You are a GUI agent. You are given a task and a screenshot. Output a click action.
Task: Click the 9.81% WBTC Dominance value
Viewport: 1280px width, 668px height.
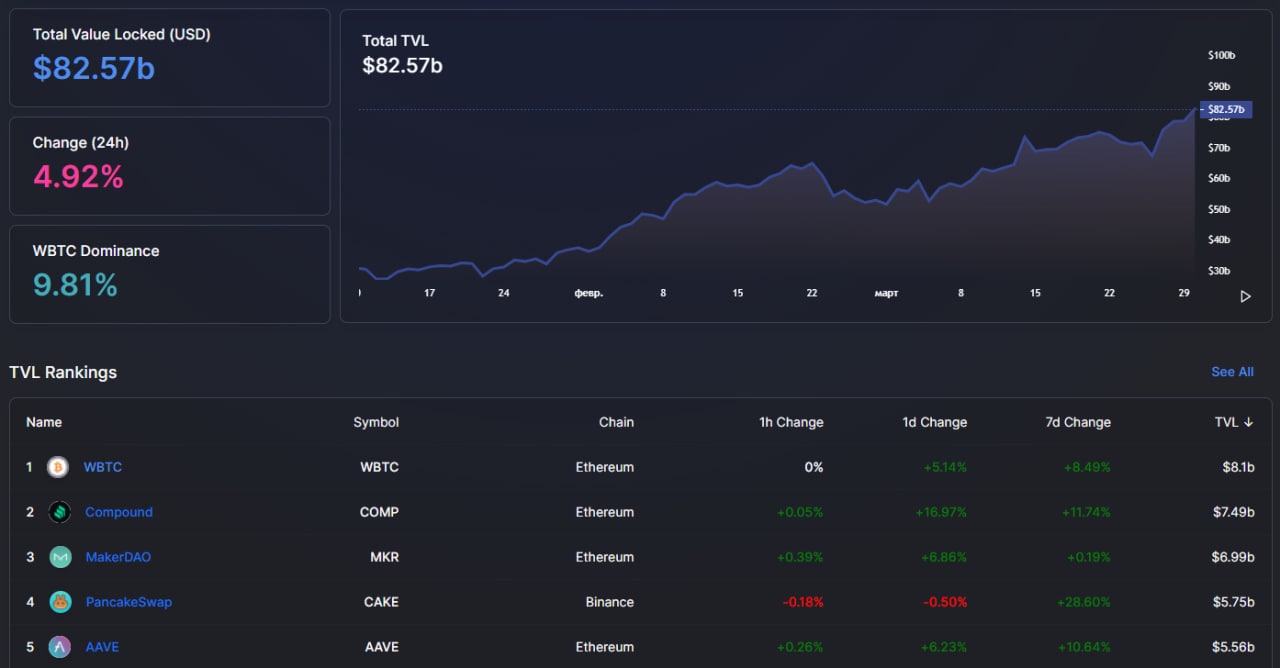(x=75, y=285)
